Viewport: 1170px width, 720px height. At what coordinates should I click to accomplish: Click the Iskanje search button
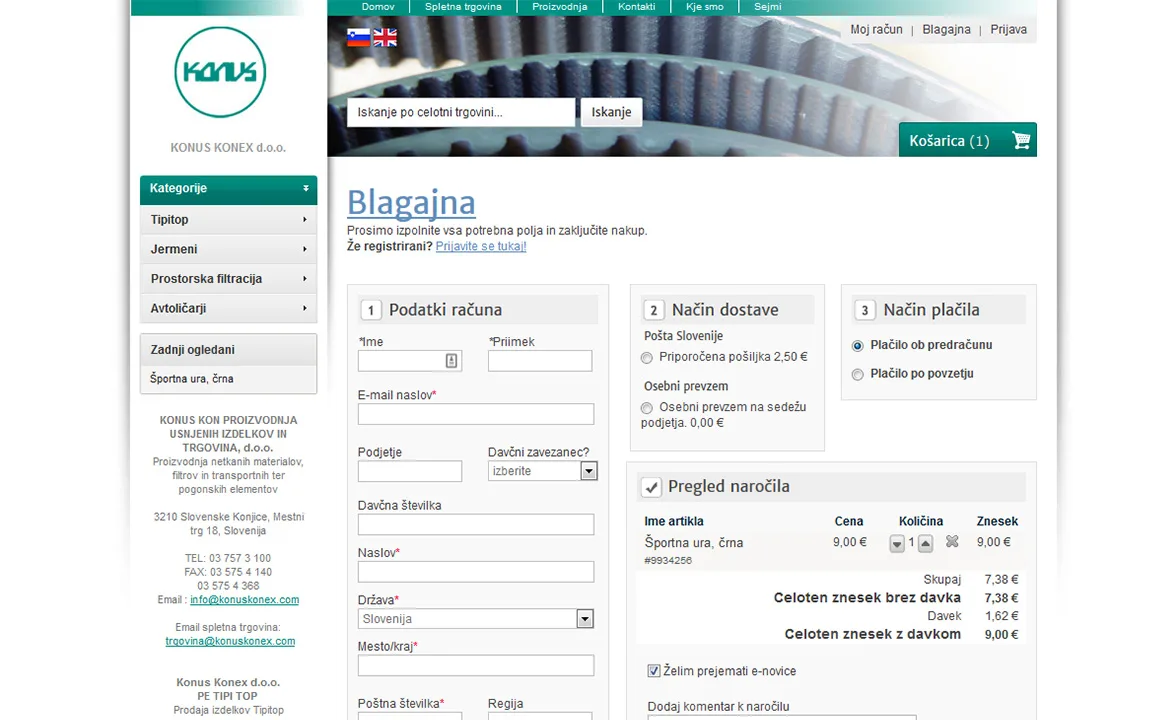611,112
